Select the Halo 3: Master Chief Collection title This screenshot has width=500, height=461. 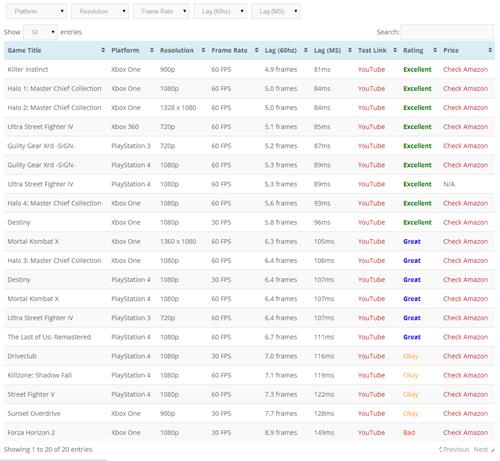click(54, 260)
